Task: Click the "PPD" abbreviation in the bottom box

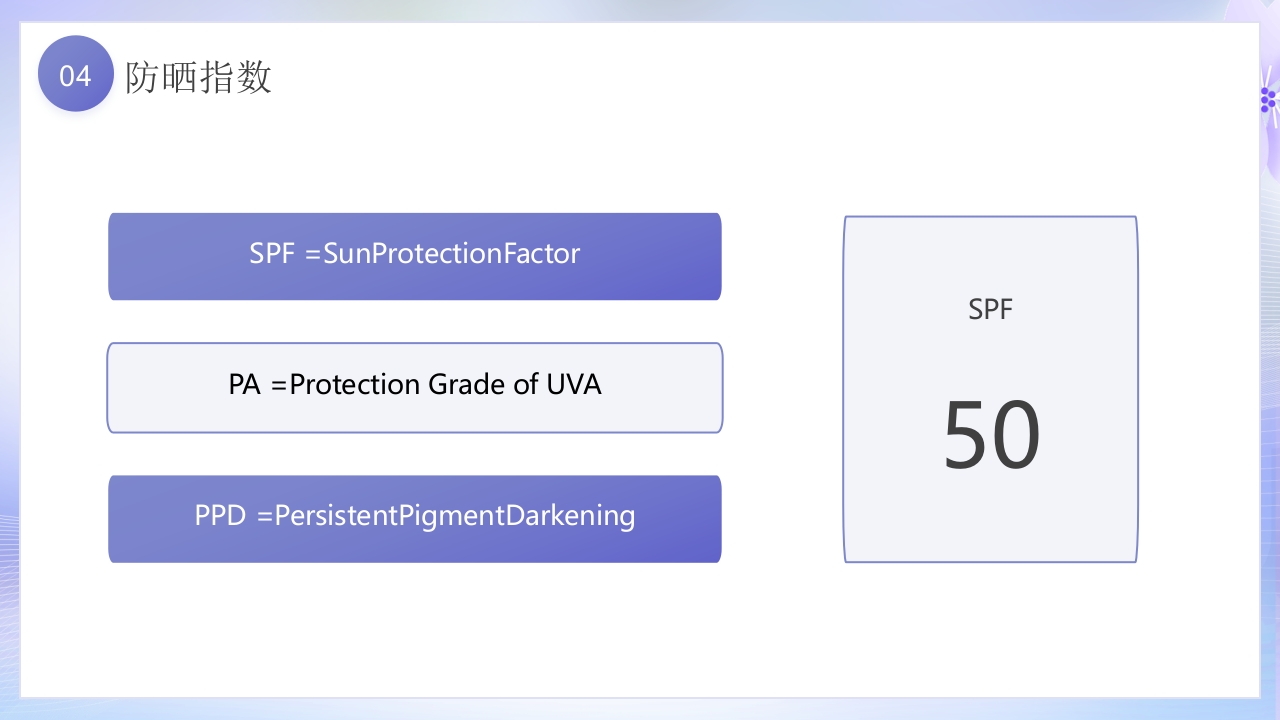Action: tap(221, 516)
